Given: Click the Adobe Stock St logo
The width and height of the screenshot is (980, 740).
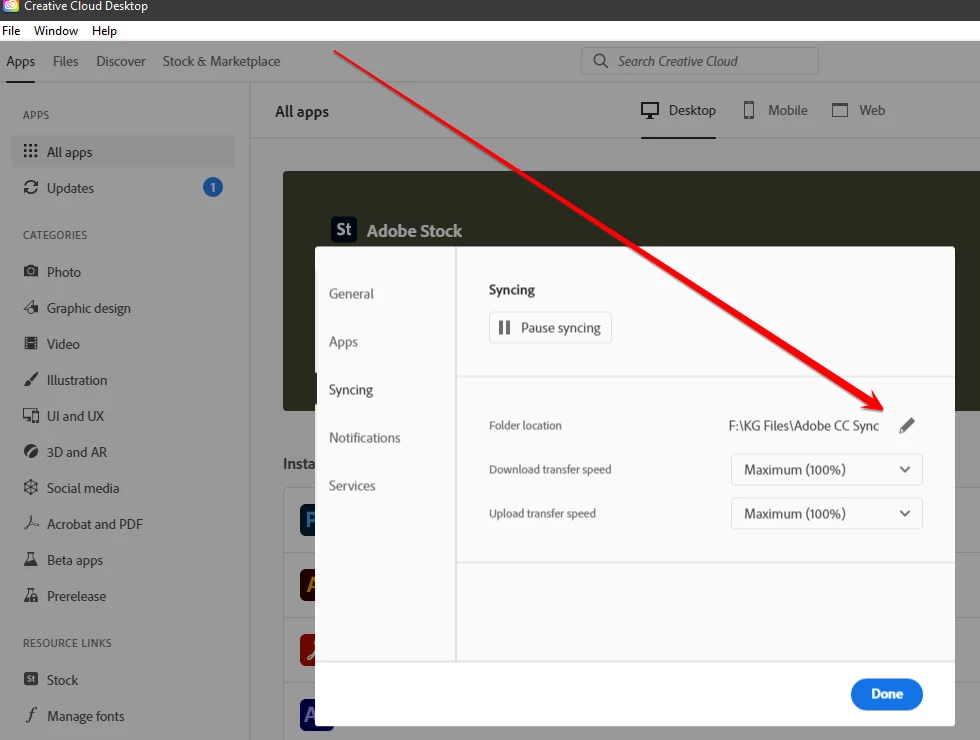Looking at the screenshot, I should pos(344,229).
